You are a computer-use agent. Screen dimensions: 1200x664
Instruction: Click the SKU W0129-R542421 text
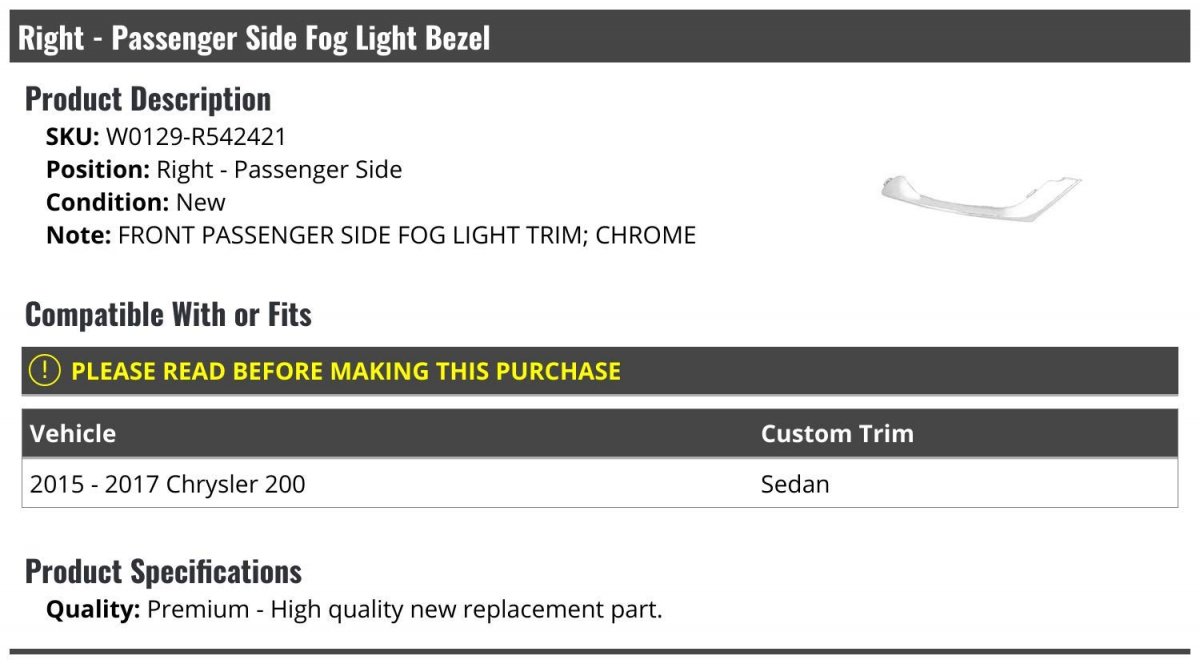166,137
